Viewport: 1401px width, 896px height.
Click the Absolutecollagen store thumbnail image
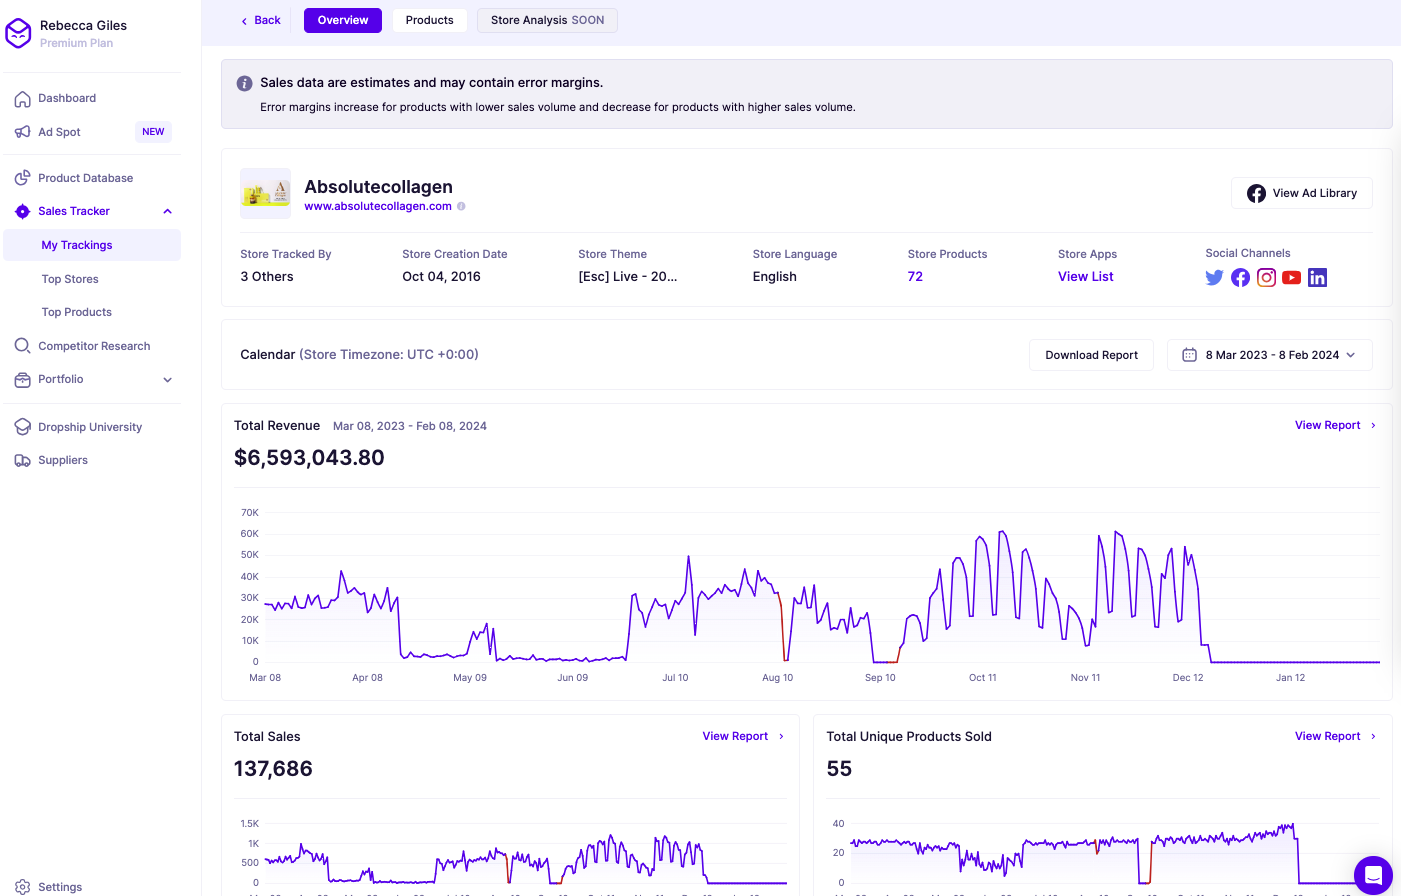(265, 193)
